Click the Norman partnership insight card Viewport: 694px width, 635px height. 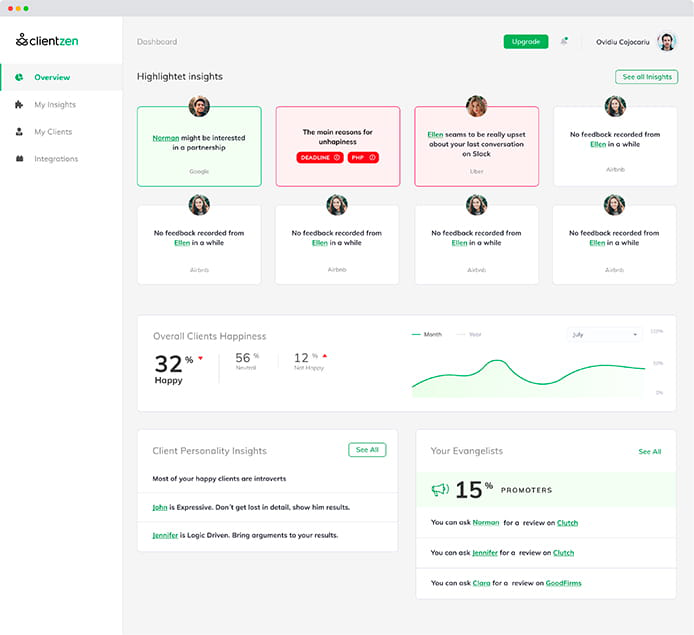[x=199, y=147]
